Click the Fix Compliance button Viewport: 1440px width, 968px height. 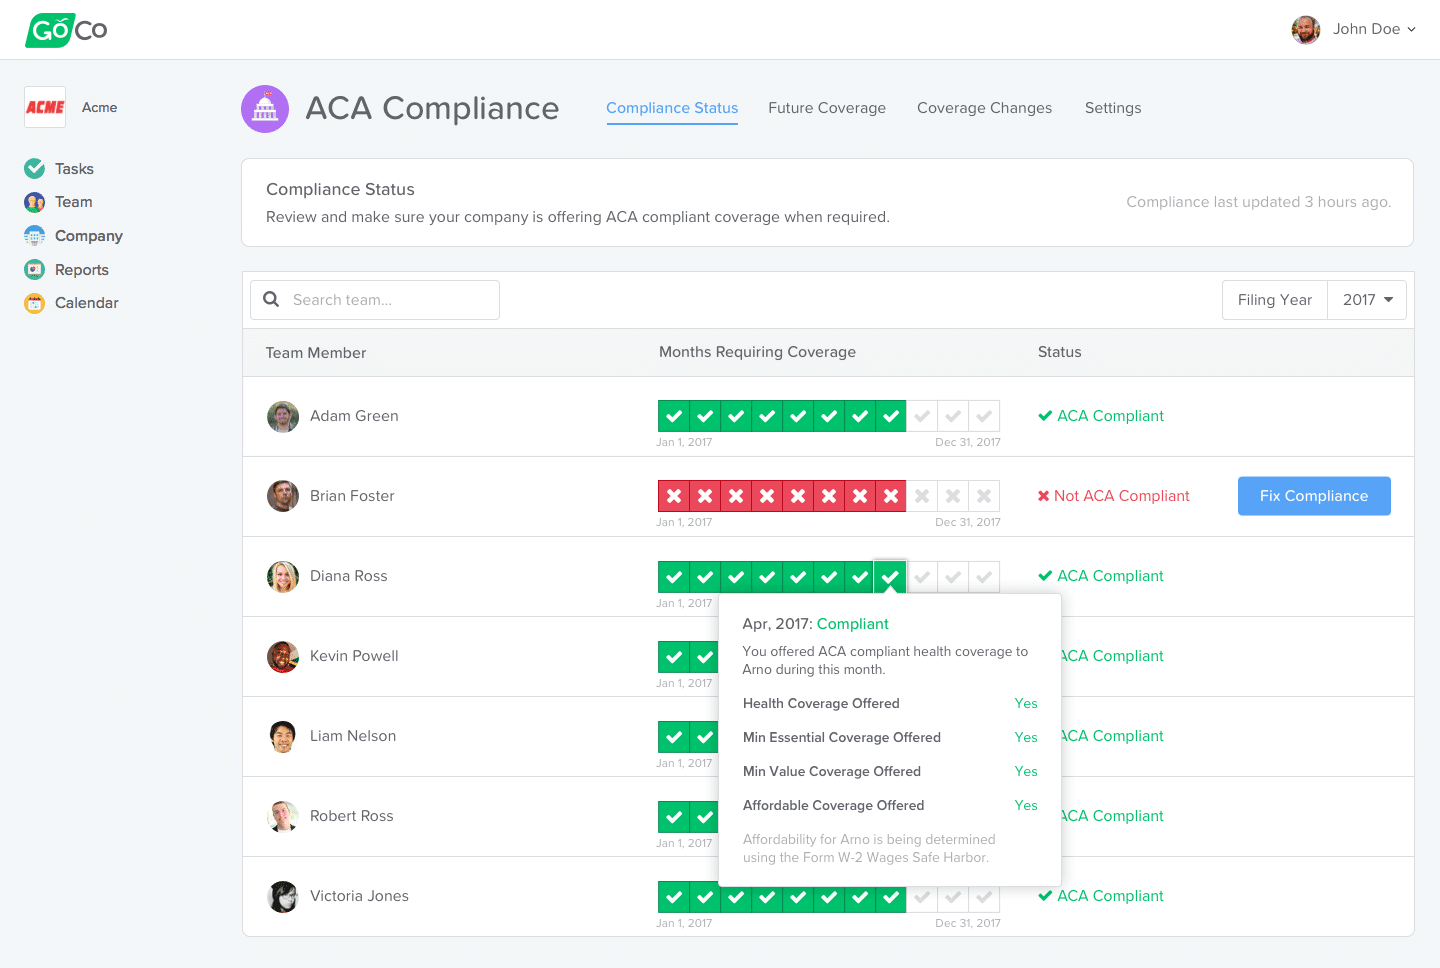1314,496
